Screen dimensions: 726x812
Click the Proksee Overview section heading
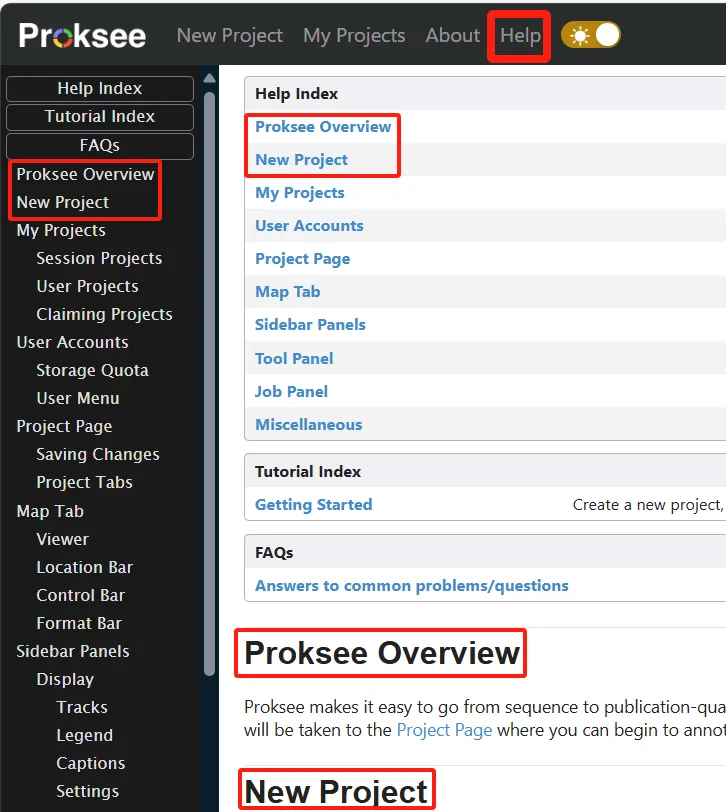tap(382, 653)
